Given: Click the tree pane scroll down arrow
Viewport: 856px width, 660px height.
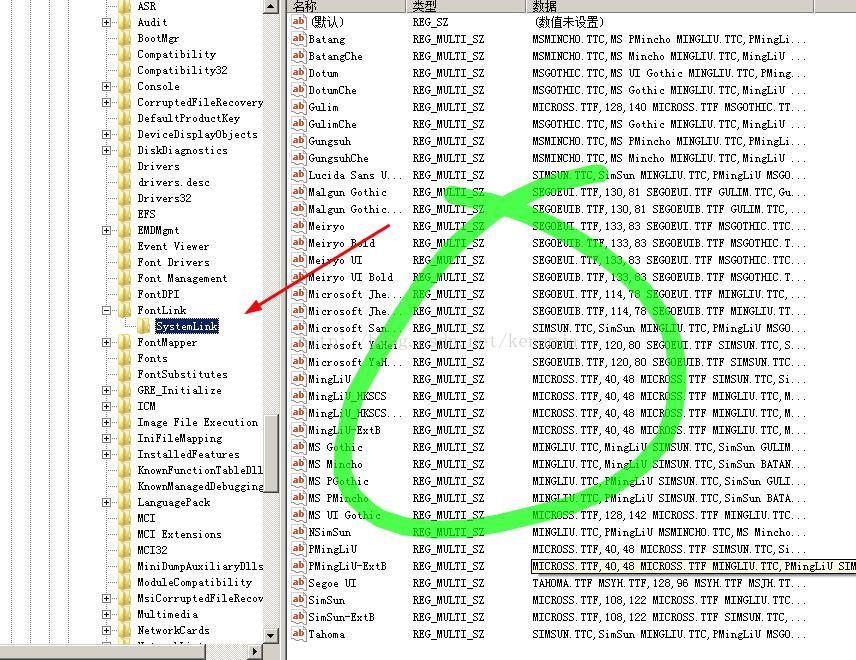Looking at the screenshot, I should pos(271,635).
